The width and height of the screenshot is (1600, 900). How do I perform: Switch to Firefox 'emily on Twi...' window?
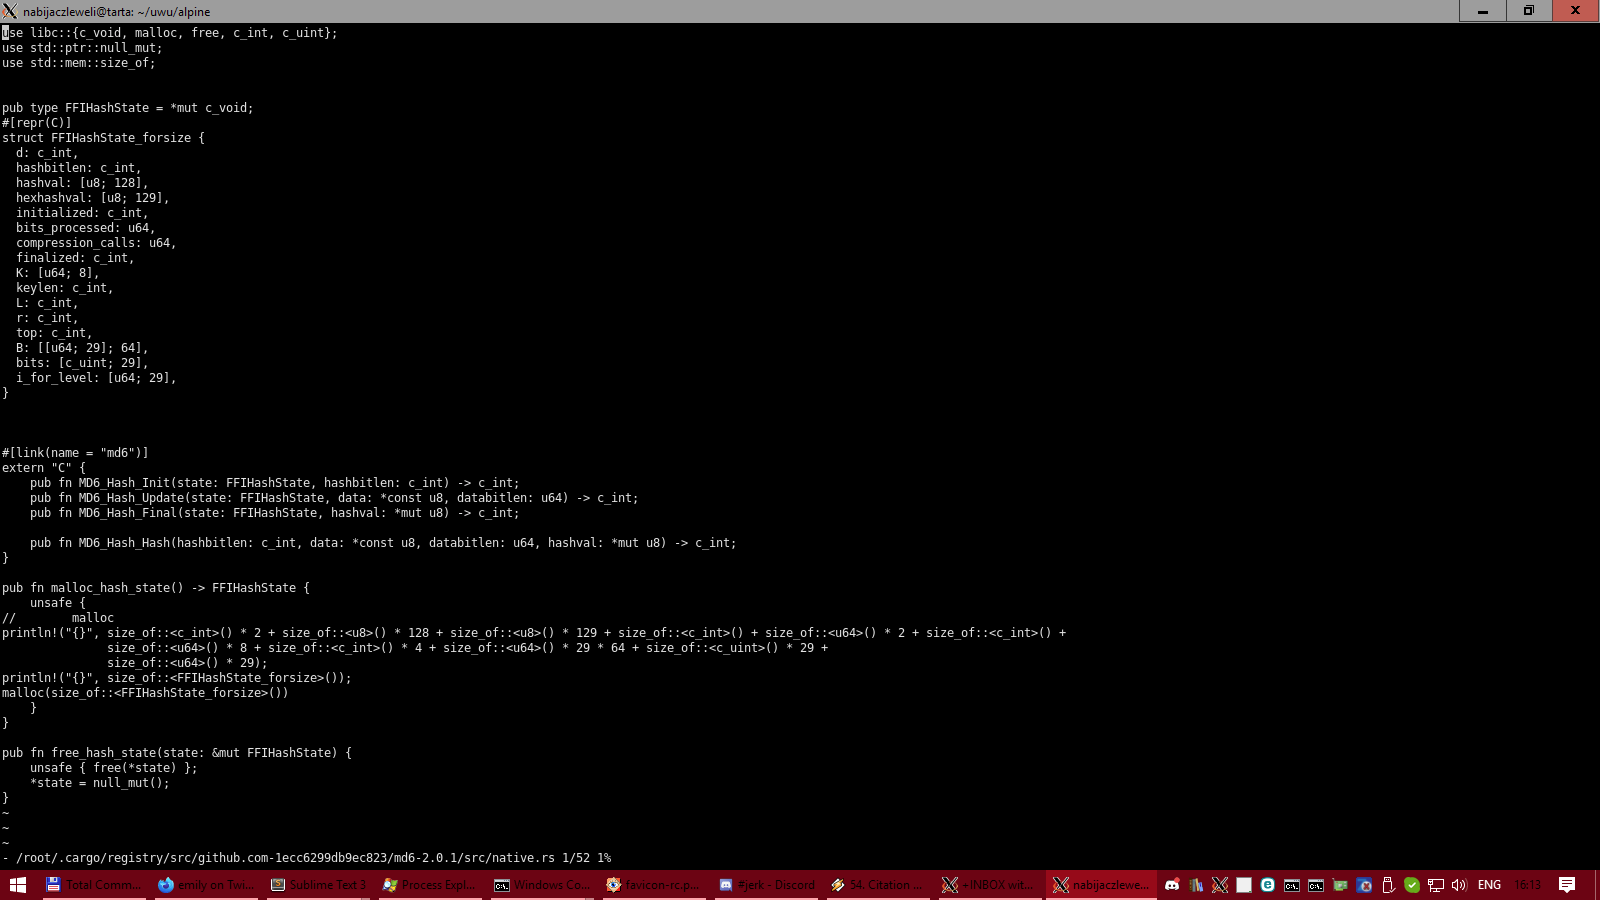[205, 885]
